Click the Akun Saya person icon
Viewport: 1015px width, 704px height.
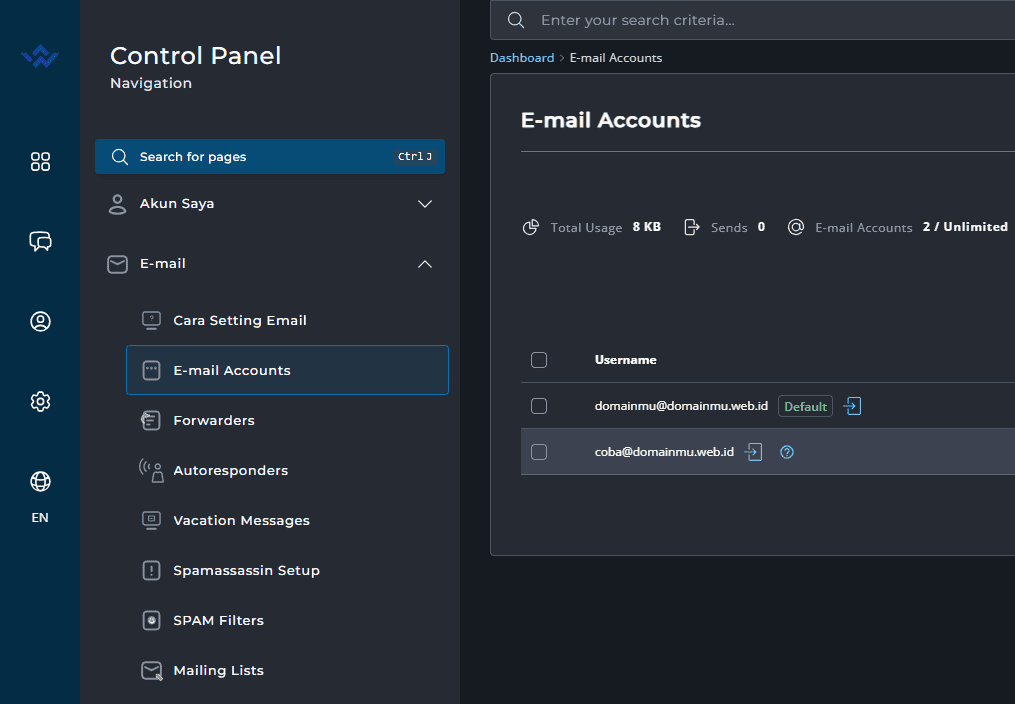click(117, 204)
